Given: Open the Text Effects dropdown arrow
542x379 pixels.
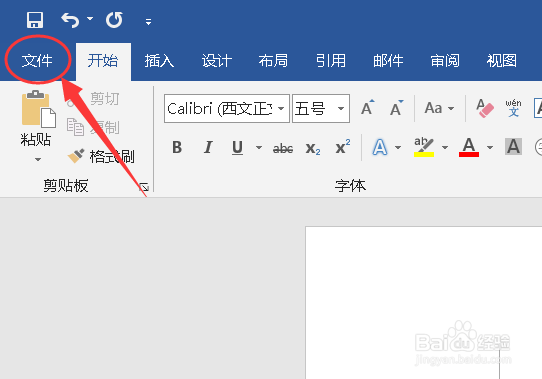Looking at the screenshot, I should (x=398, y=148).
